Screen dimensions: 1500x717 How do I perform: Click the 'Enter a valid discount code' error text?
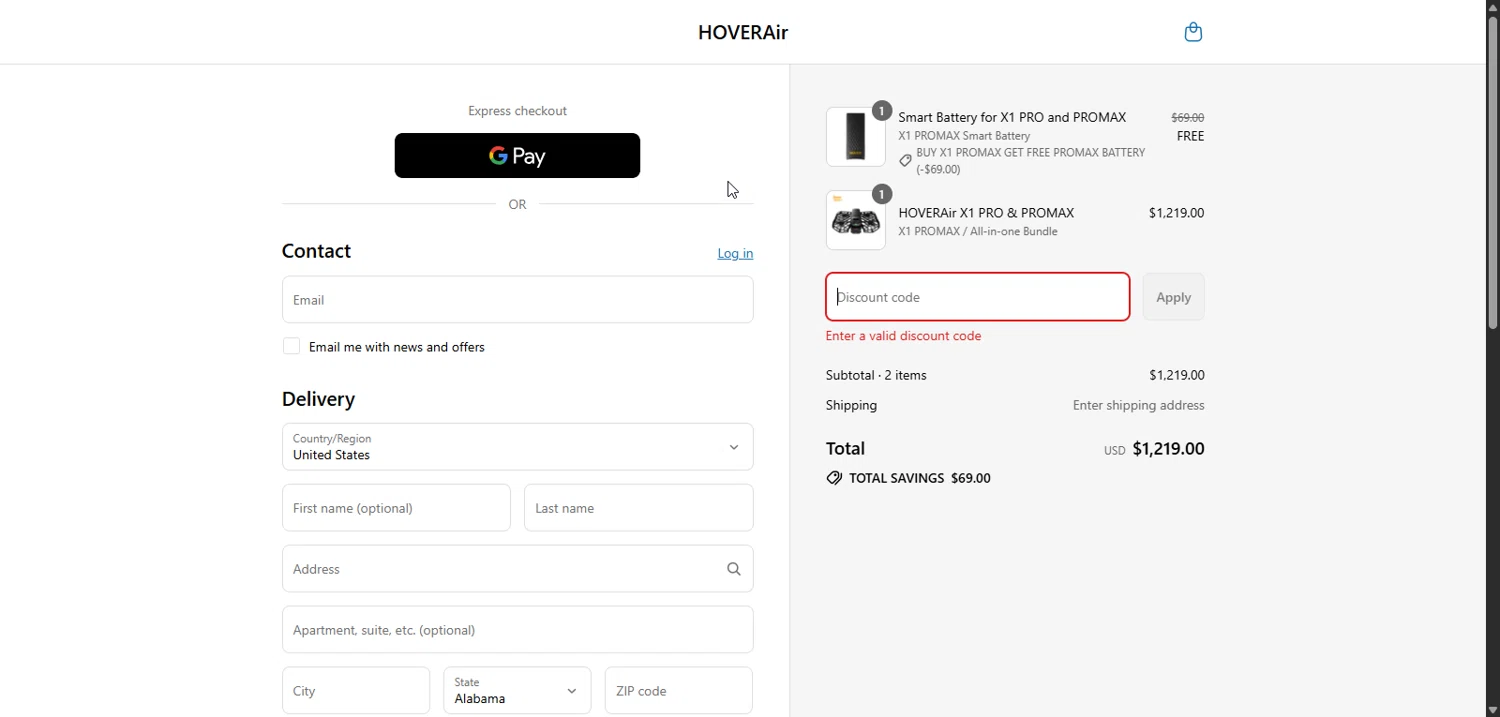click(903, 336)
